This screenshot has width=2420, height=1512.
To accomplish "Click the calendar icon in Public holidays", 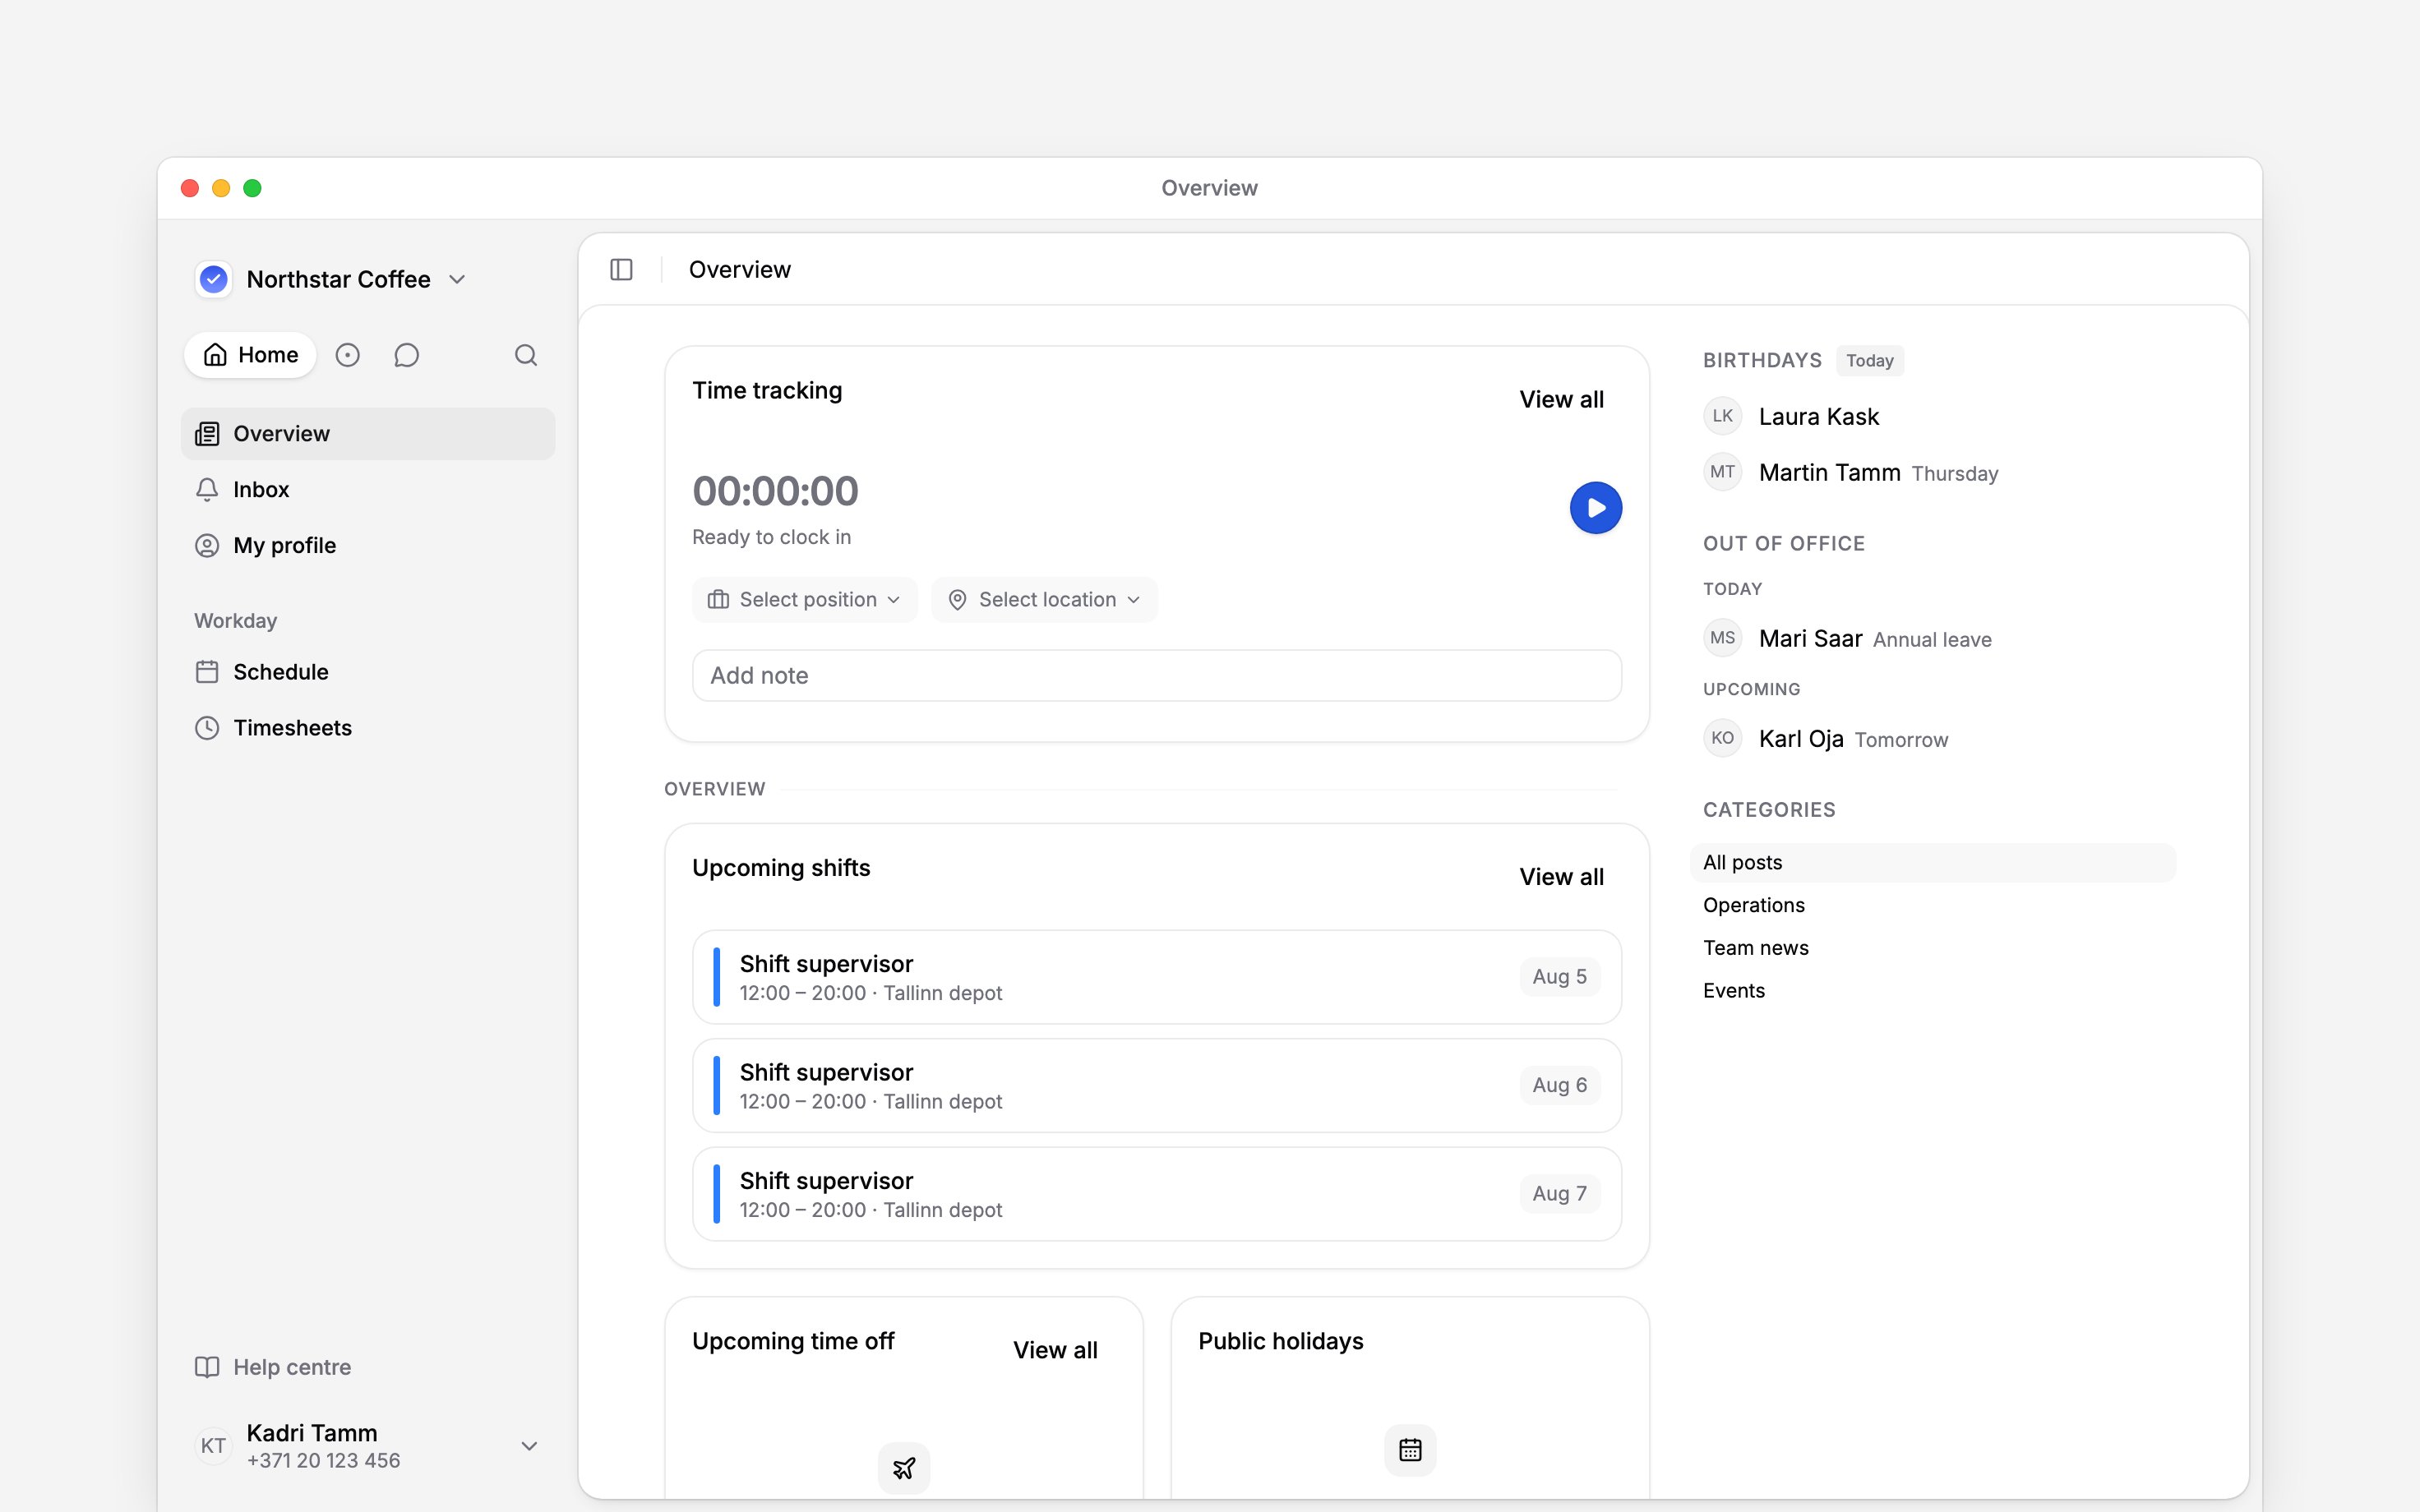I will click(x=1410, y=1449).
